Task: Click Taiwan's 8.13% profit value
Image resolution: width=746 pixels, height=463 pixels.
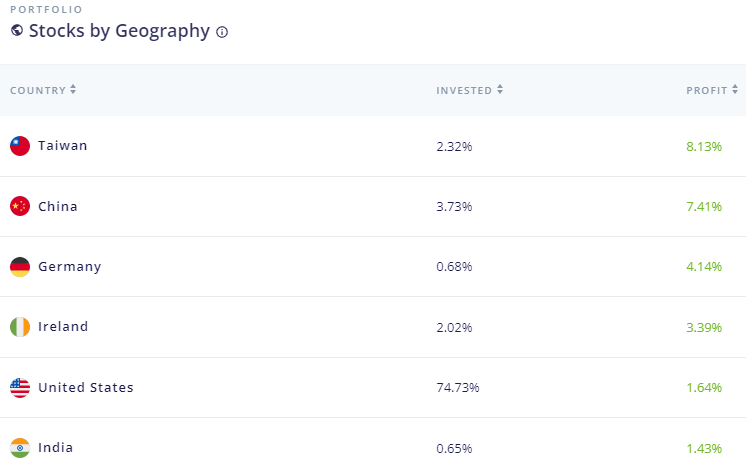Action: (703, 146)
